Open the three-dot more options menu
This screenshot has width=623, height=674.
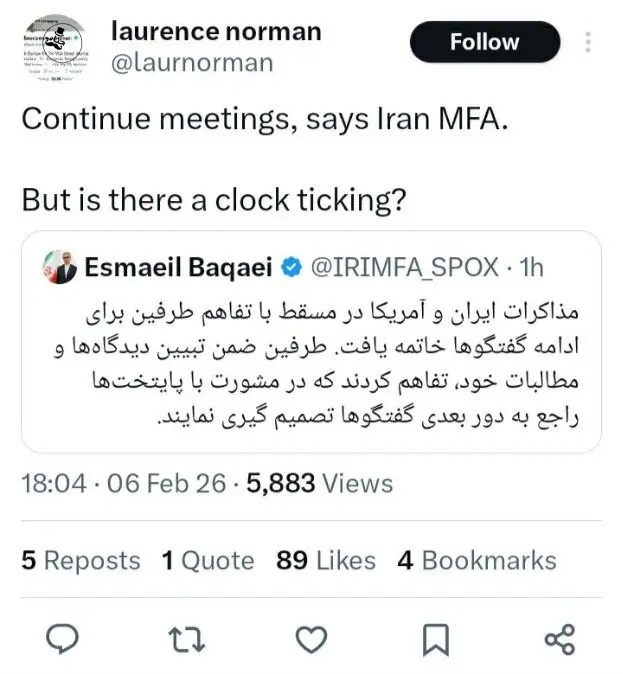(x=588, y=43)
